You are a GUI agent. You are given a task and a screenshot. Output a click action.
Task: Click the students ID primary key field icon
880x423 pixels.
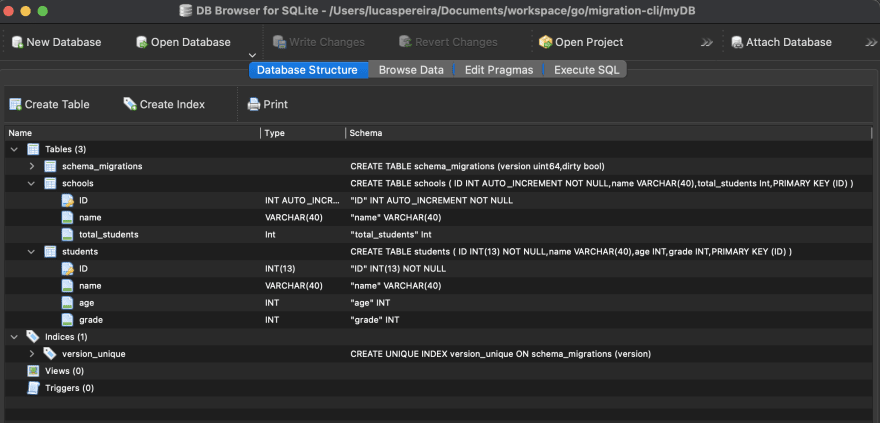coord(67,269)
